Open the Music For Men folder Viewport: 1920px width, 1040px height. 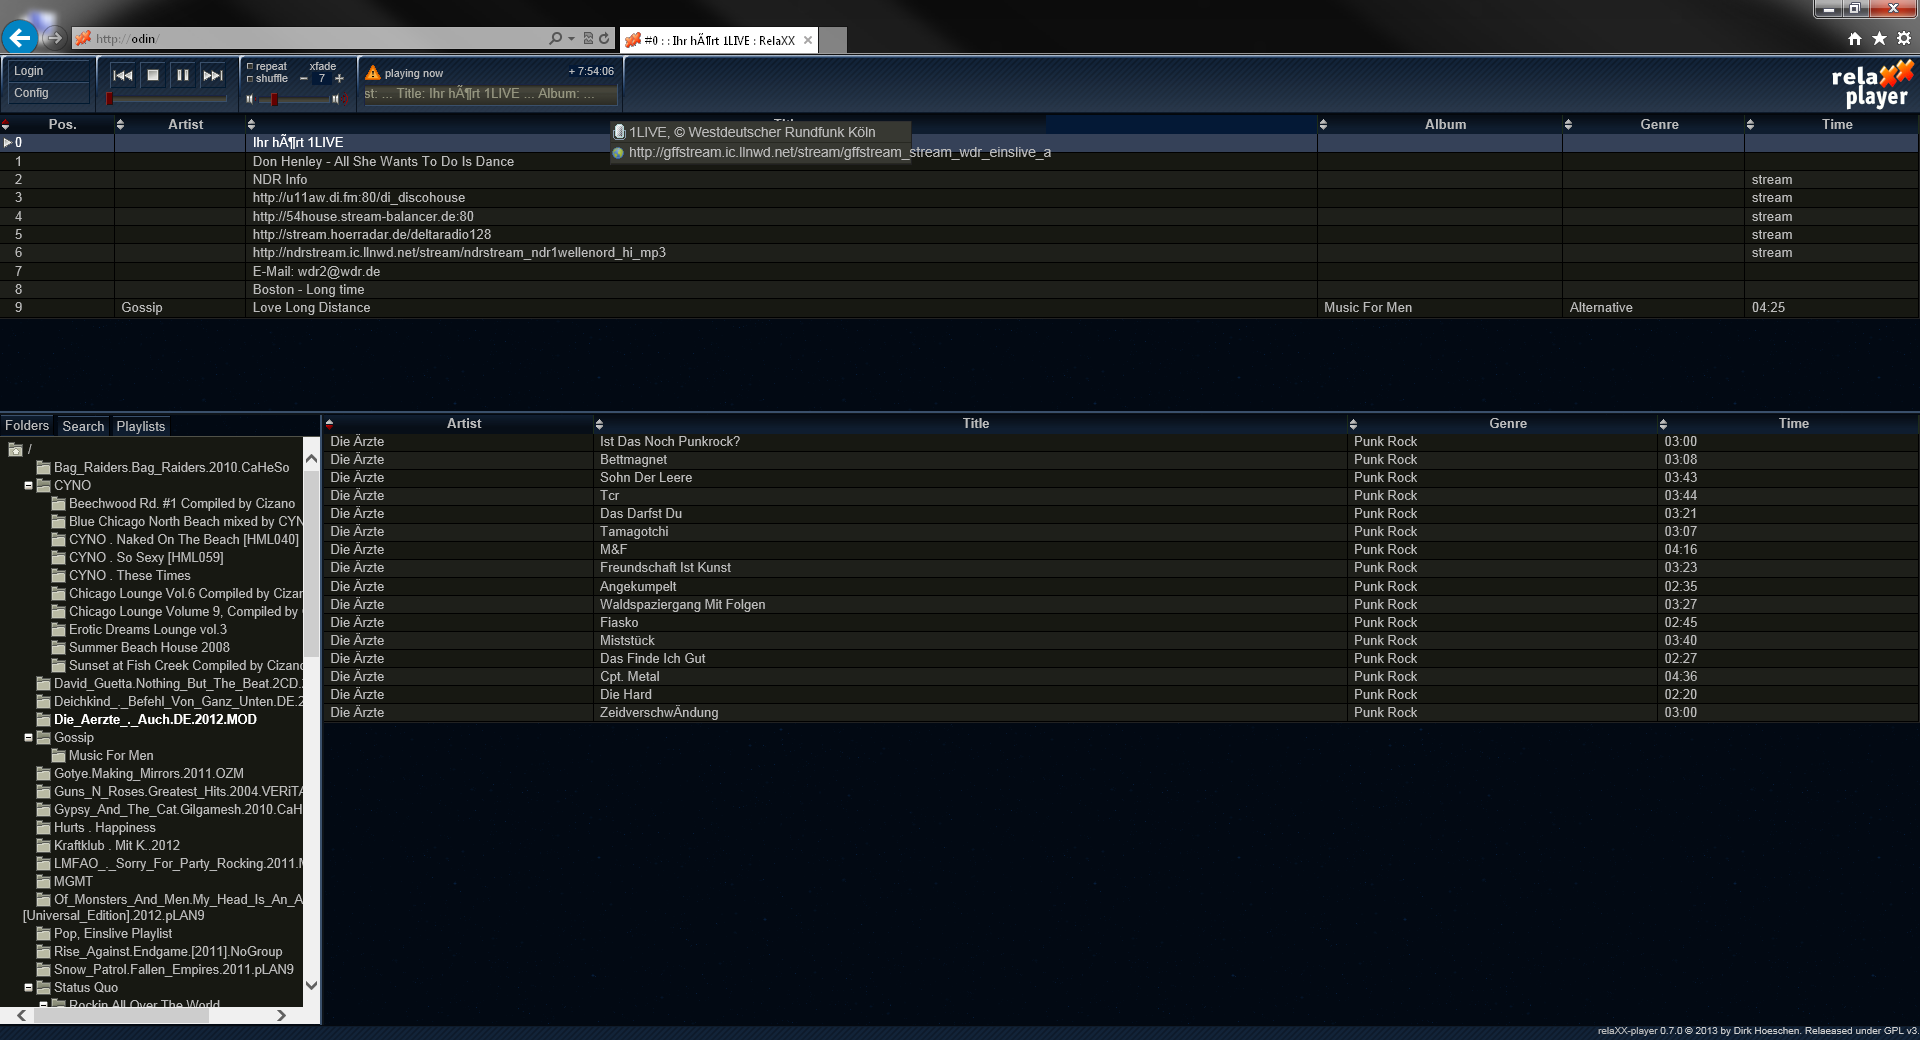pos(111,755)
